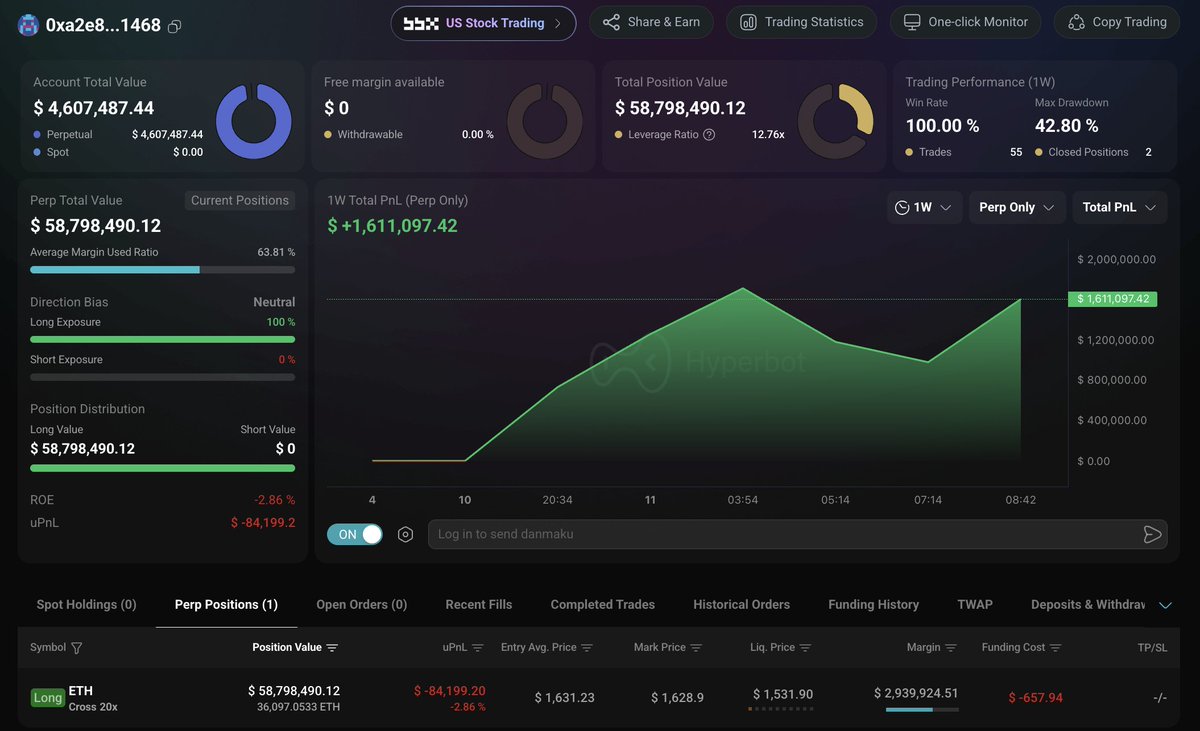Click the Max Drawdown 42.80 % value
The height and width of the screenshot is (731, 1200).
[1066, 126]
